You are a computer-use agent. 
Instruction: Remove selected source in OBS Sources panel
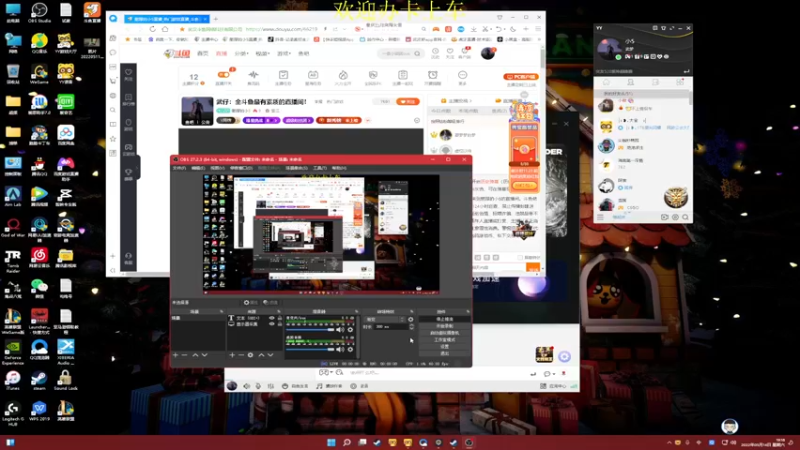point(241,355)
